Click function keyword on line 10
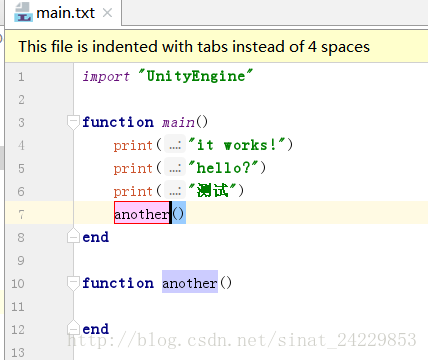Screen dimensions: 428x360 pos(118,283)
